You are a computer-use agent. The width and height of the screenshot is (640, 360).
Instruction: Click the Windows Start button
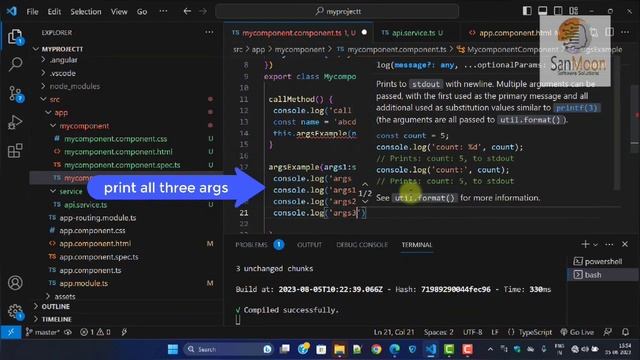coord(173,349)
